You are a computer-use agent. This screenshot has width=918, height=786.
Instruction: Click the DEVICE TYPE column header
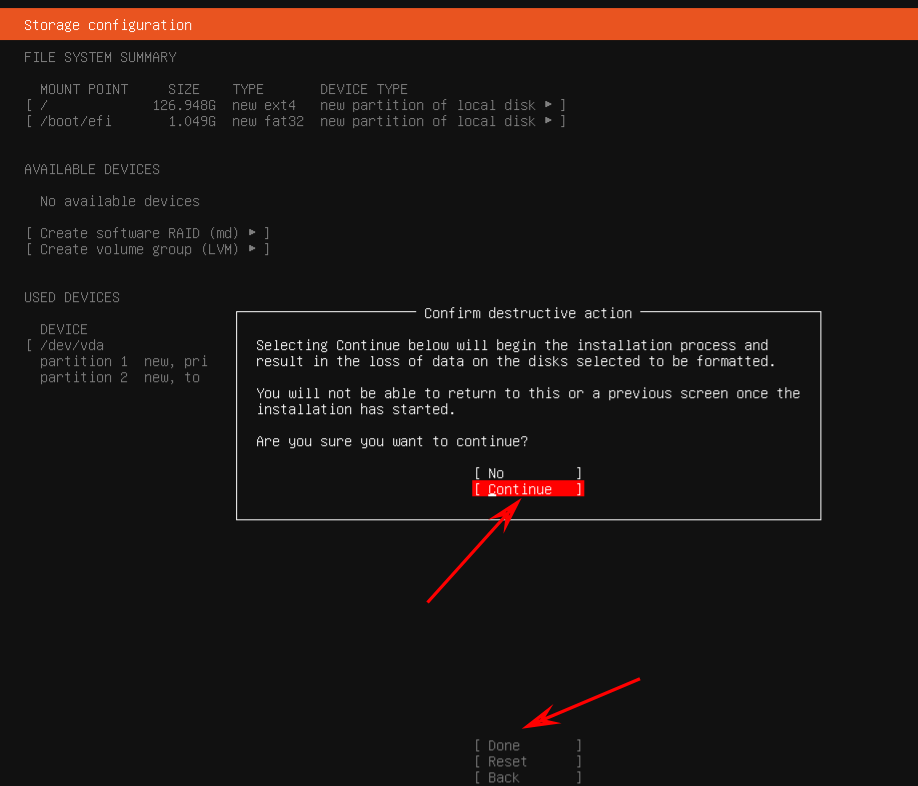pos(364,89)
